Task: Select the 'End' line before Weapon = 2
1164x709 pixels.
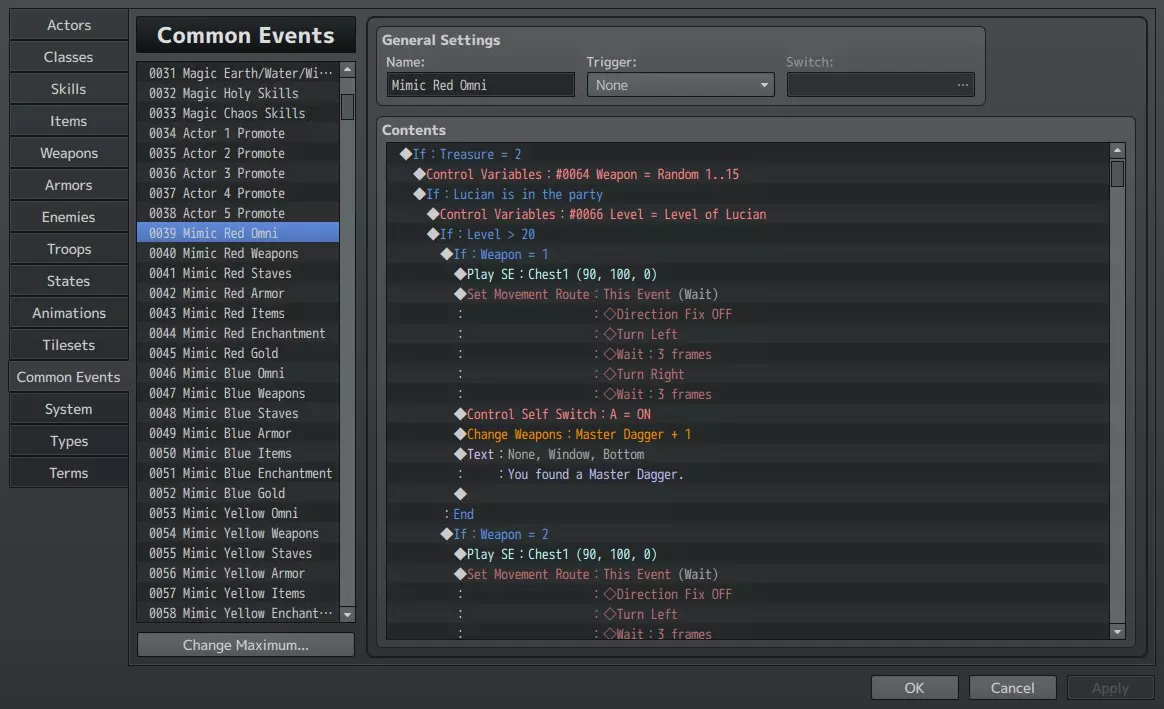Action: pyautogui.click(x=748, y=514)
